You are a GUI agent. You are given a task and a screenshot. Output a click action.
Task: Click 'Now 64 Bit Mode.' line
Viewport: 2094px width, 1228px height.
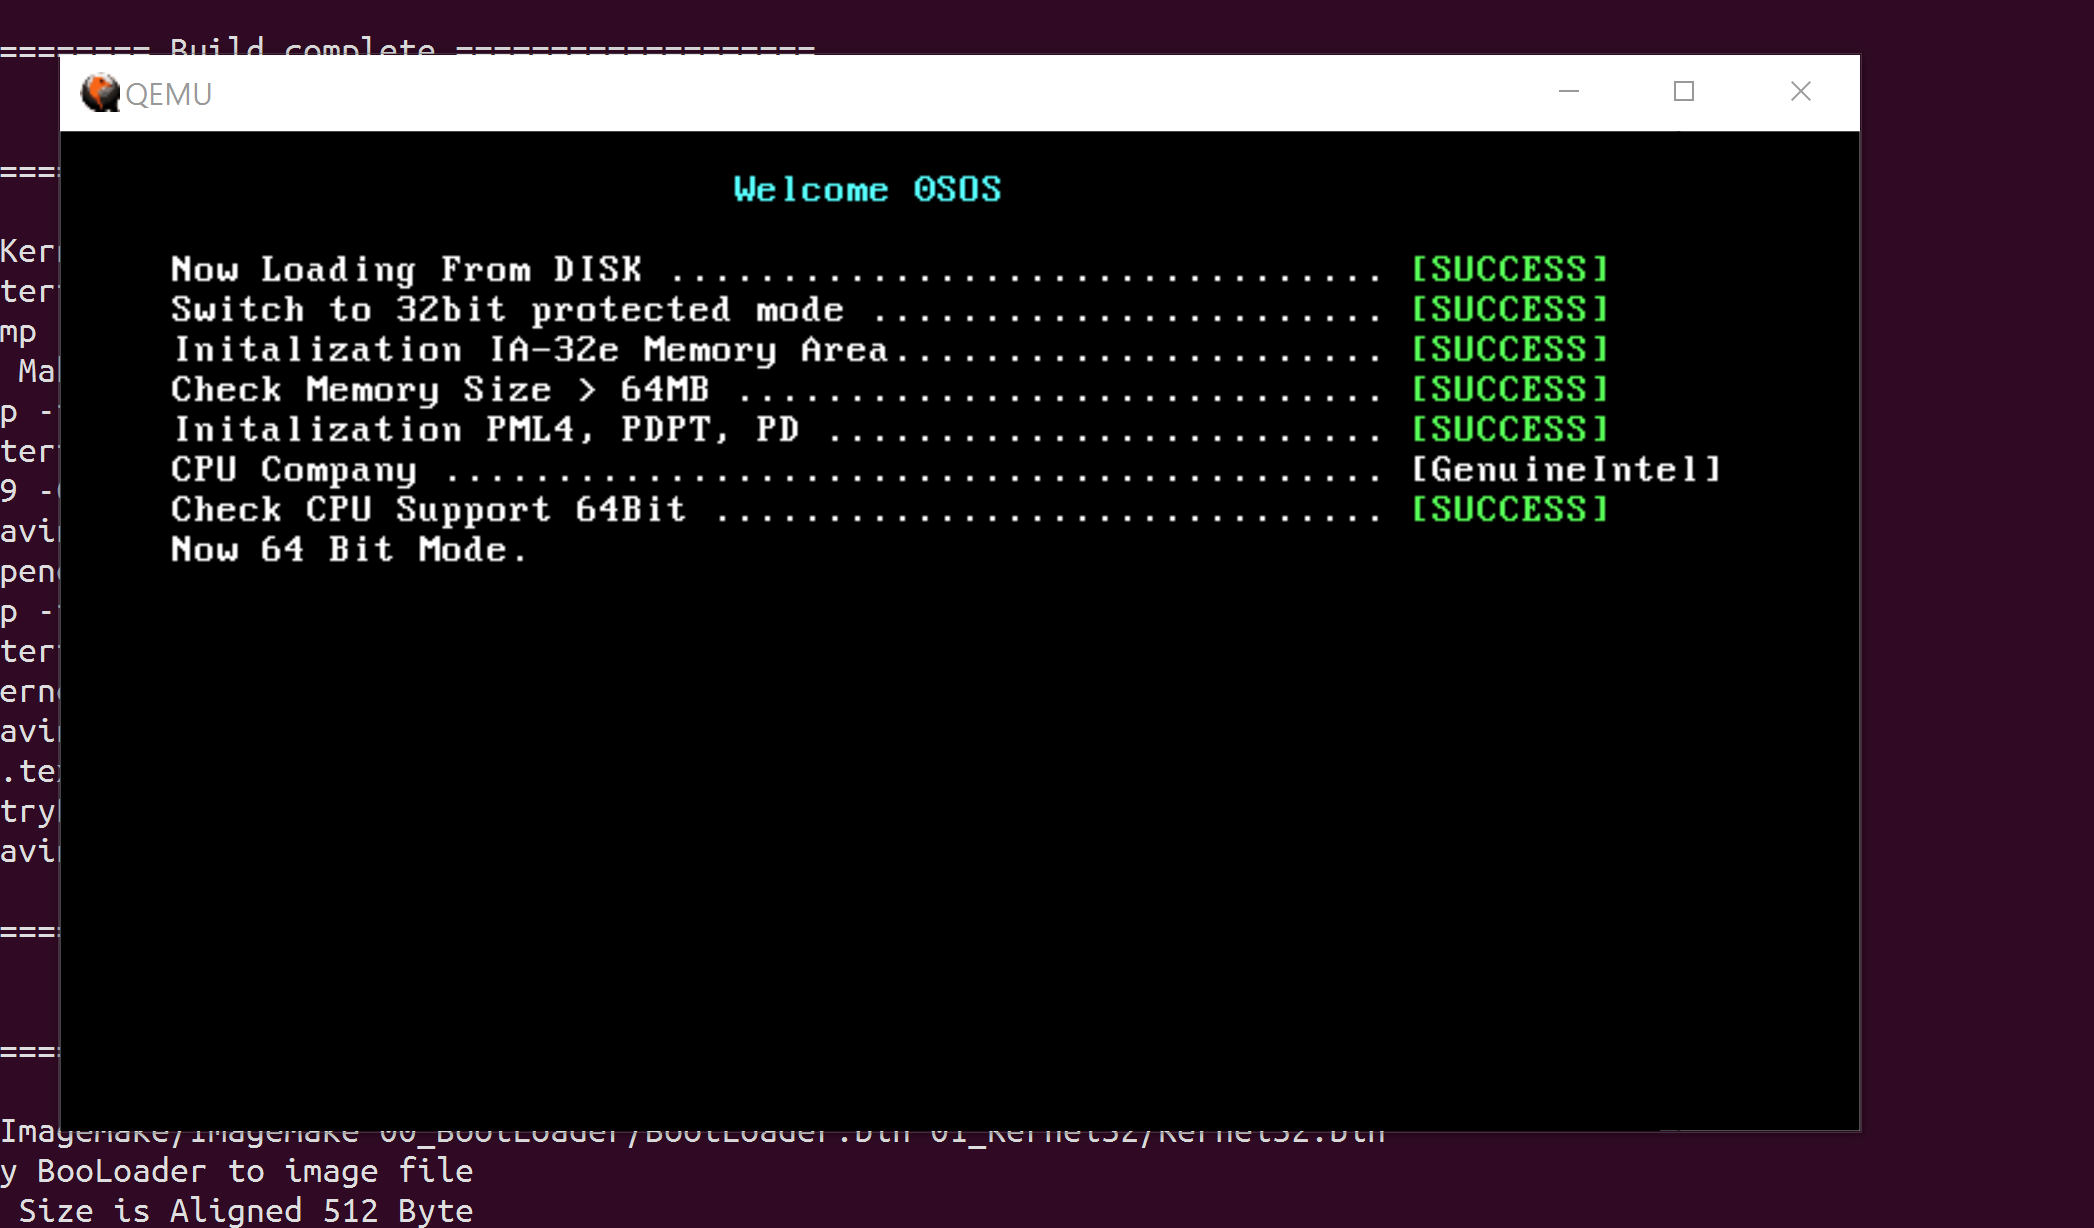click(x=348, y=550)
